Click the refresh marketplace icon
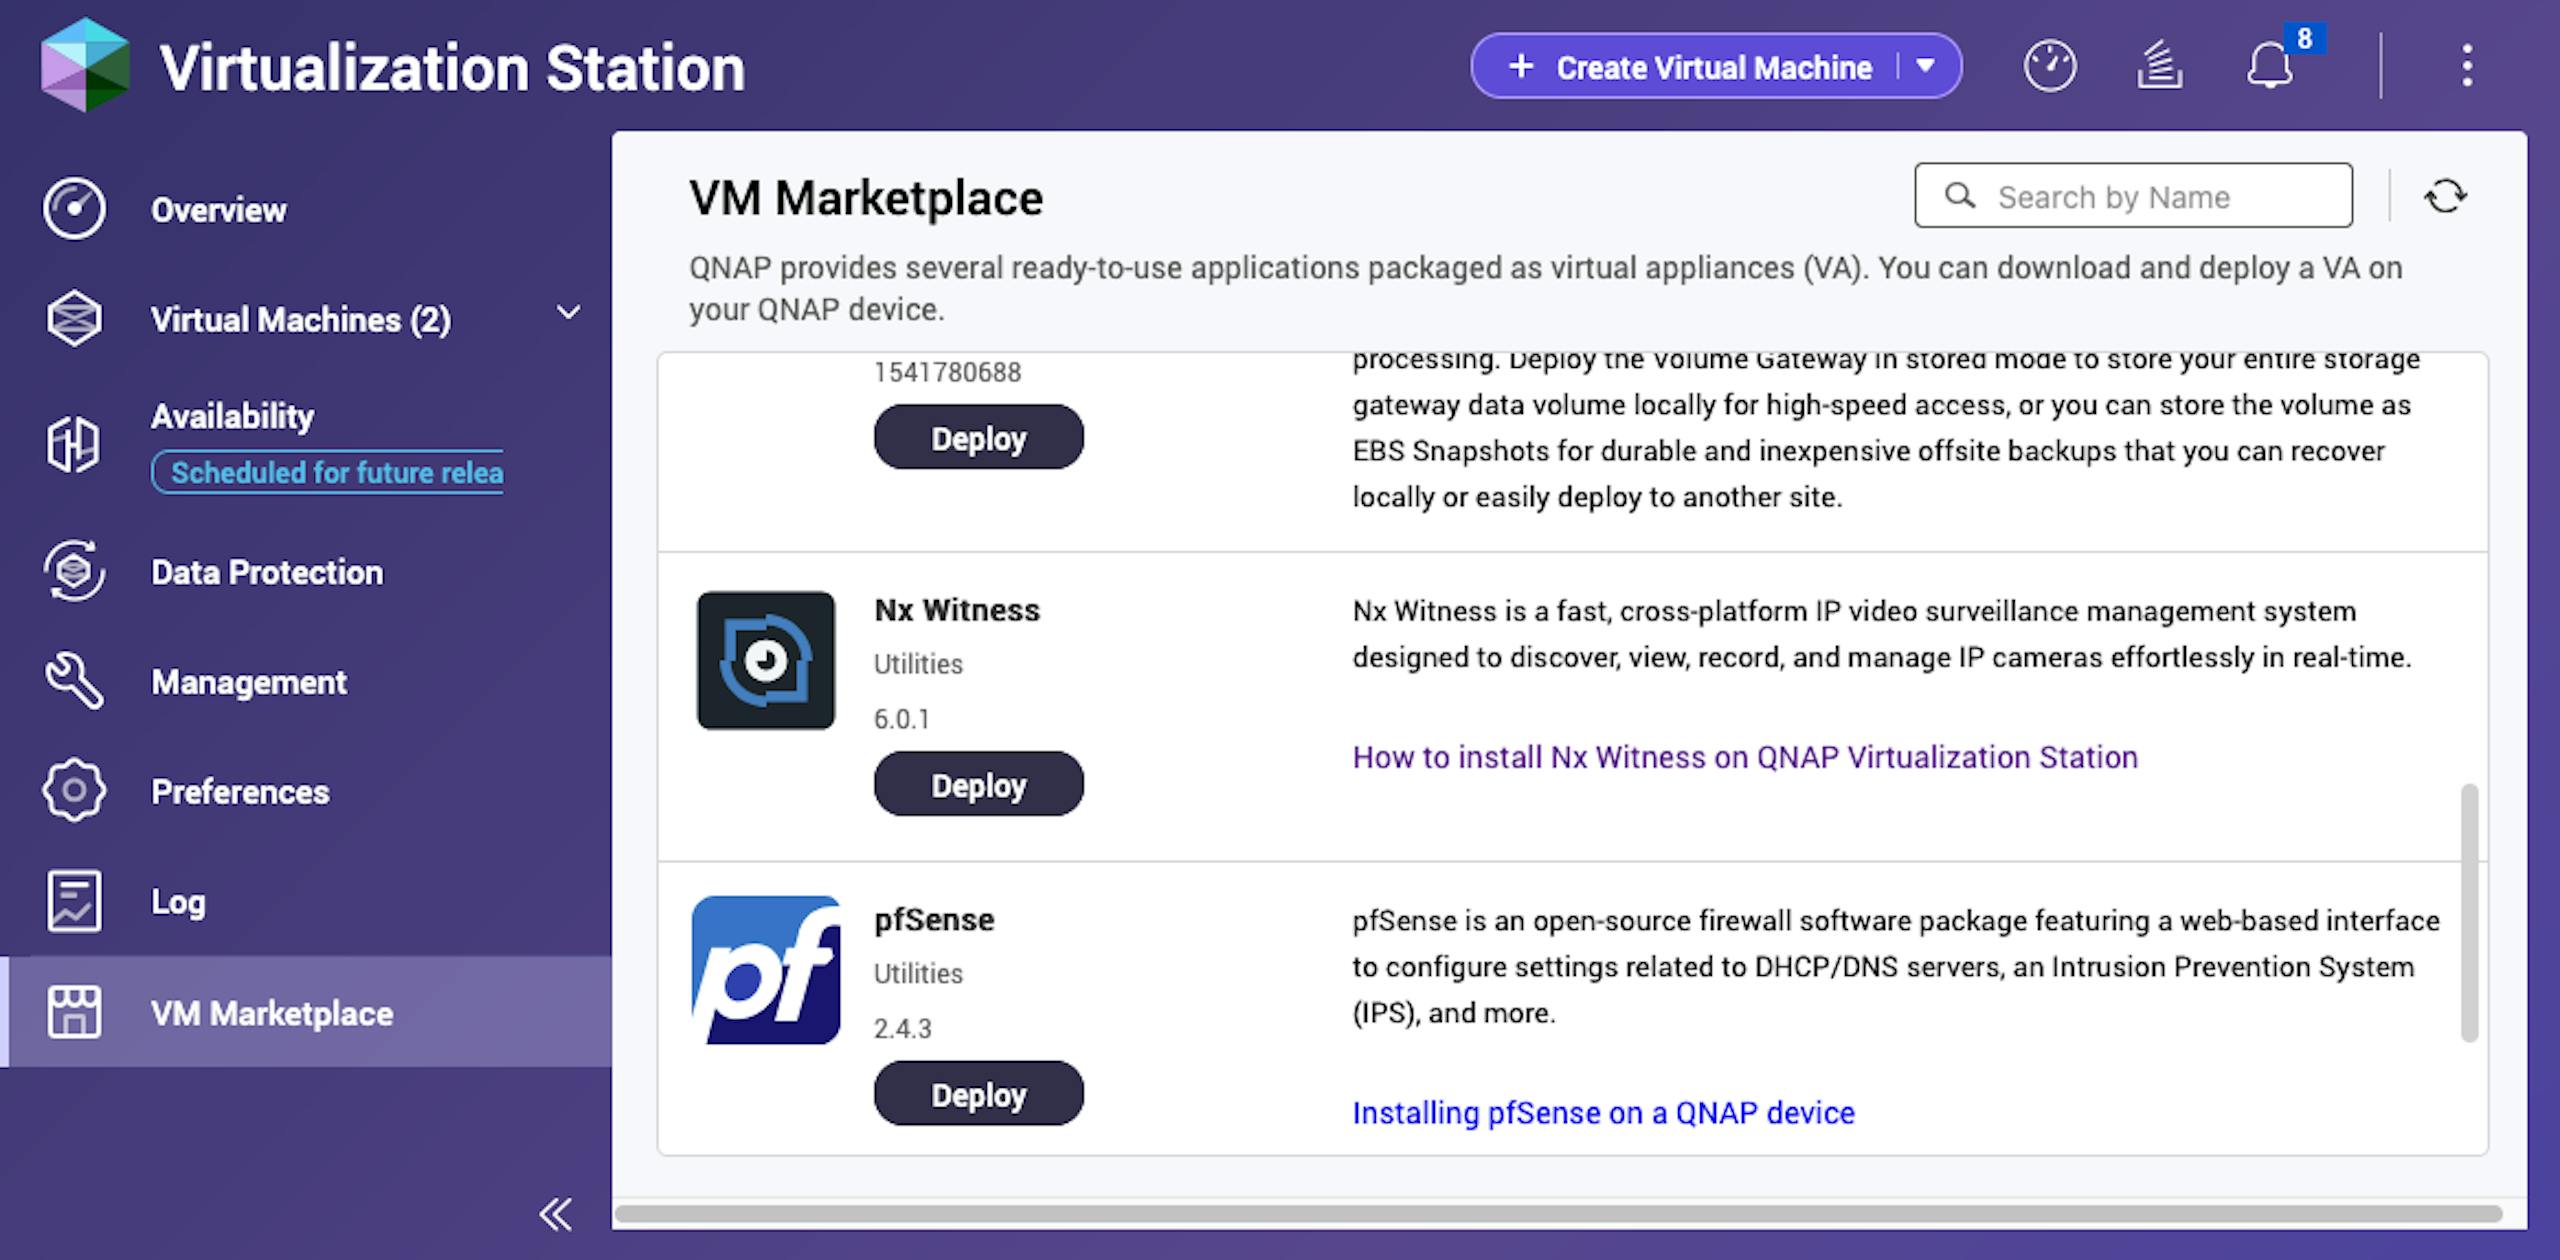Image resolution: width=2560 pixels, height=1260 pixels. pos(2445,196)
